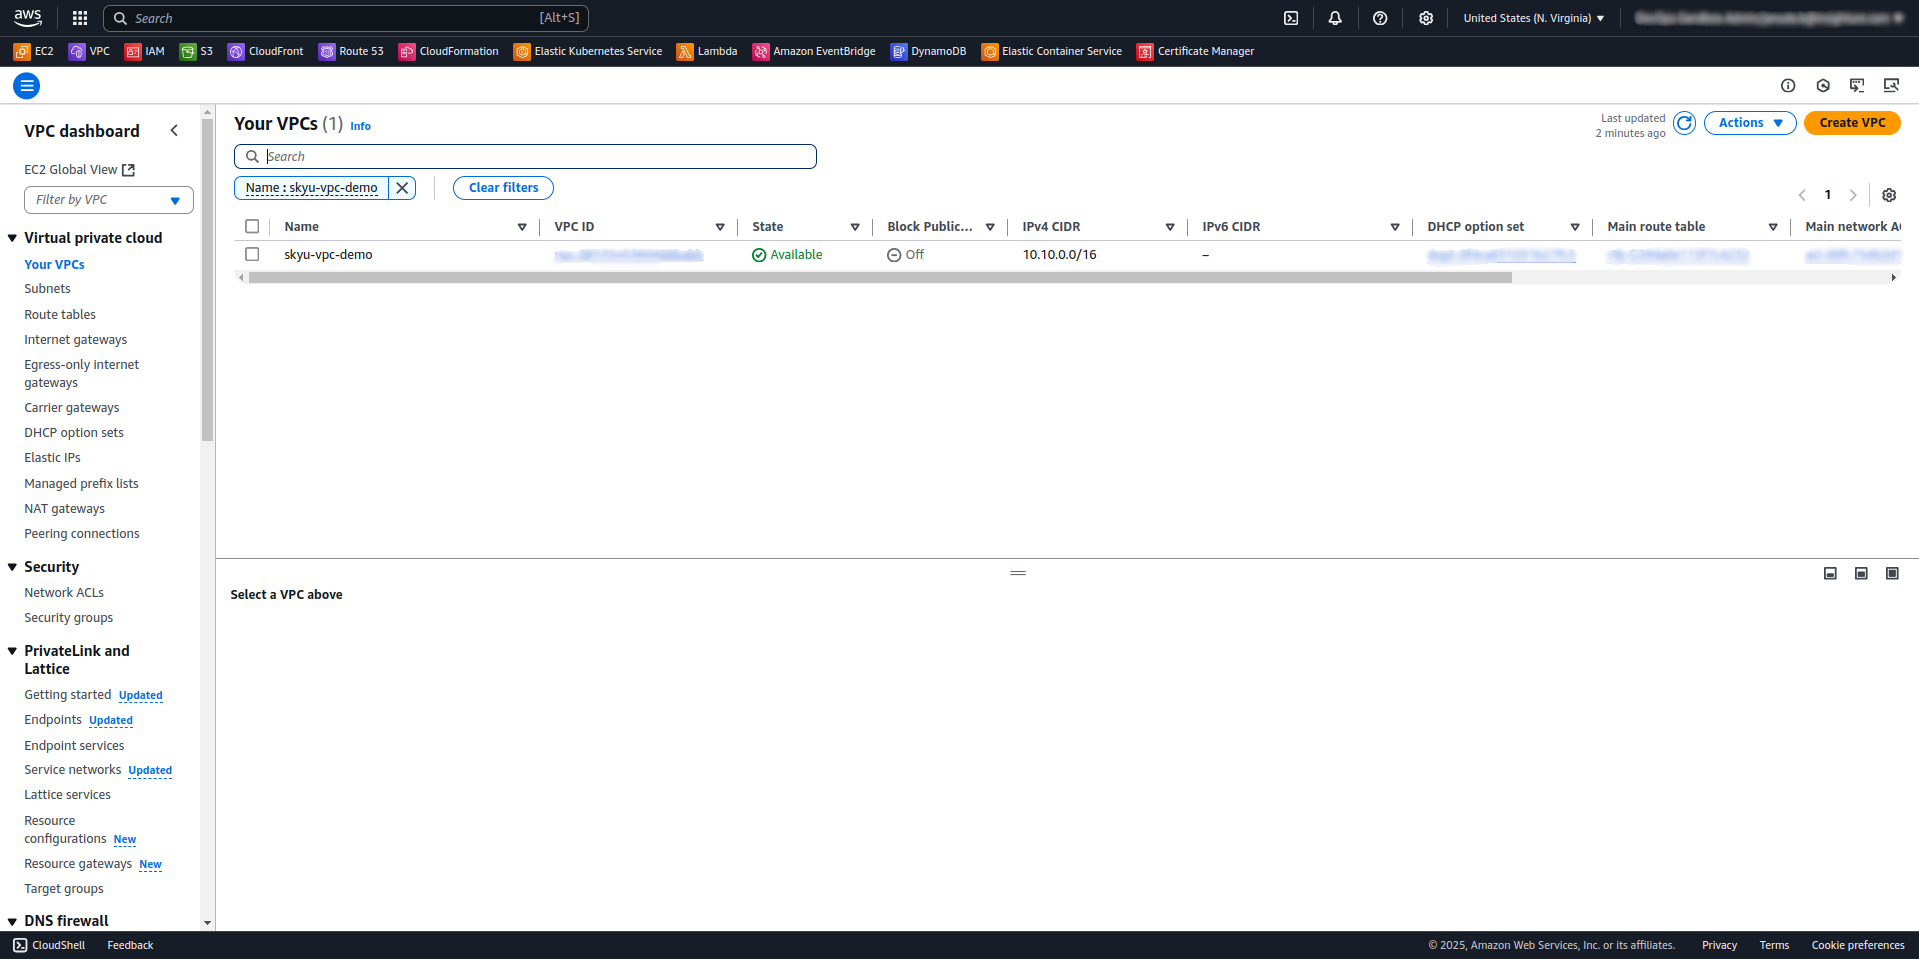Open the DynamoDB shortcut

[929, 52]
